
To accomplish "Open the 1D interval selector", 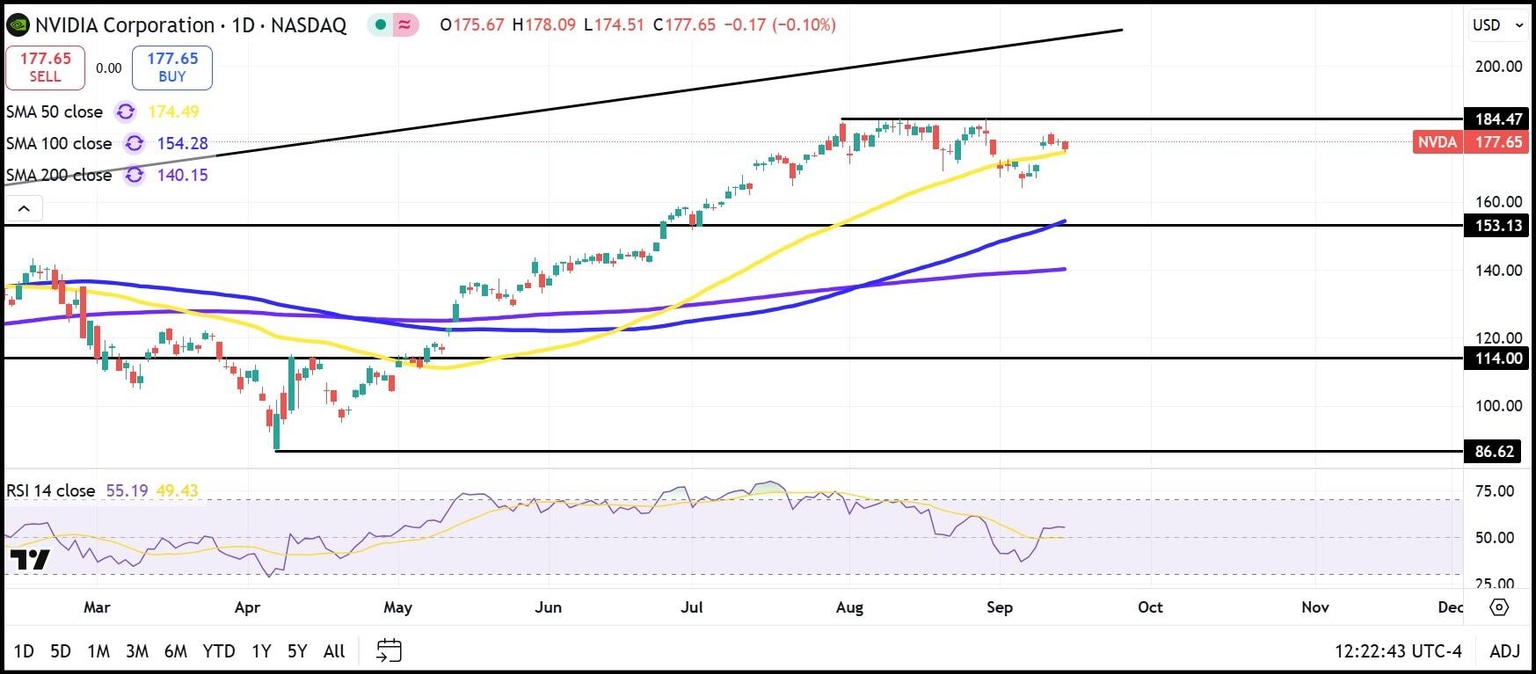I will pyautogui.click(x=244, y=24).
